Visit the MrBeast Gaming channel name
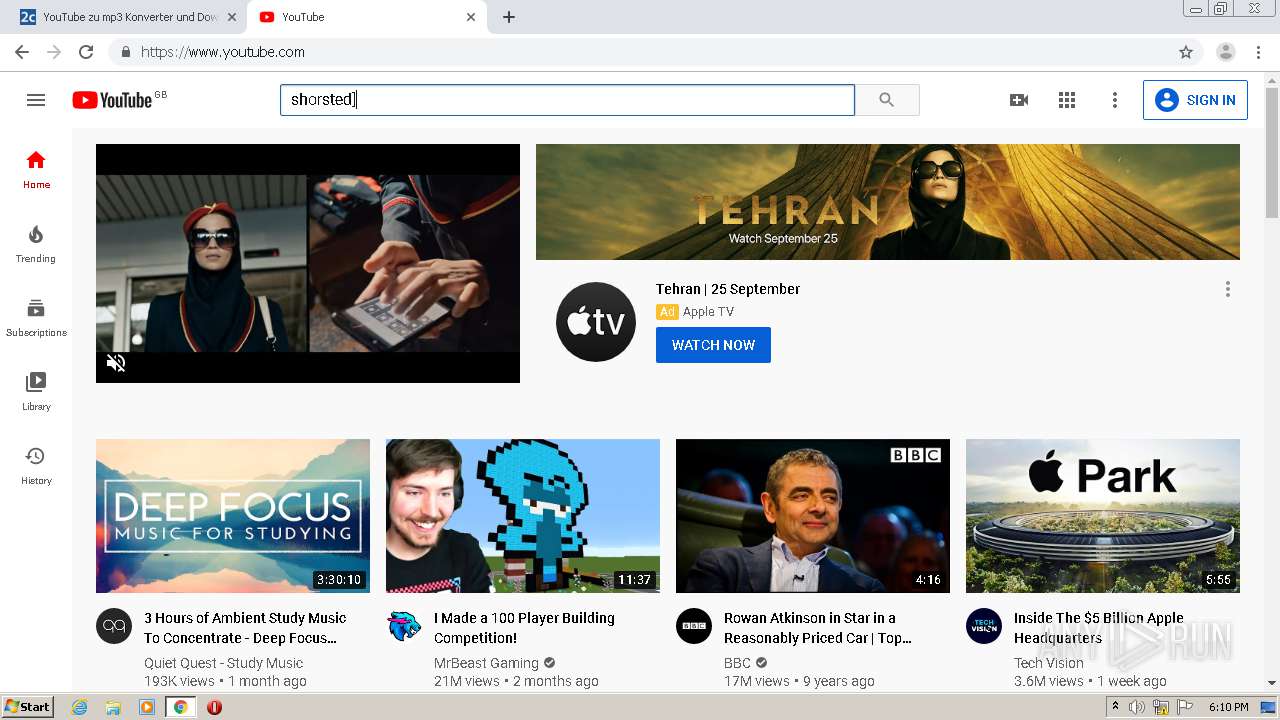The height and width of the screenshot is (720, 1280). 486,663
